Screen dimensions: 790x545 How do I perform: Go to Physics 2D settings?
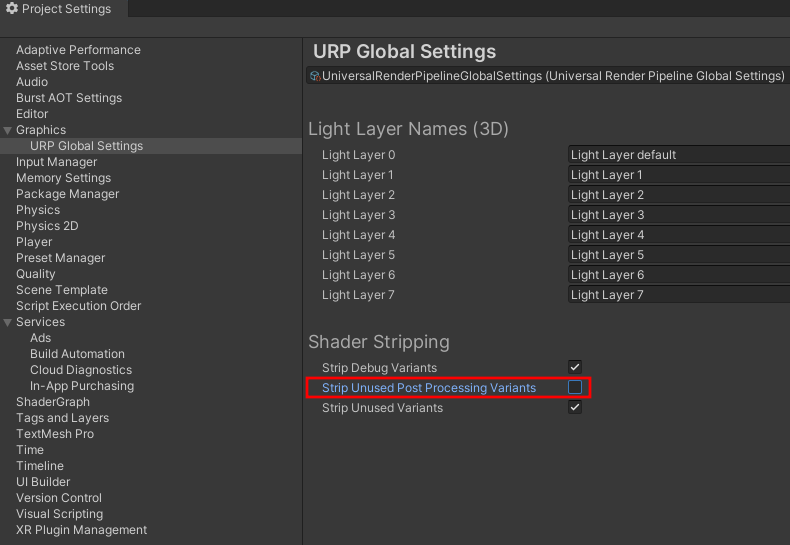pos(47,226)
